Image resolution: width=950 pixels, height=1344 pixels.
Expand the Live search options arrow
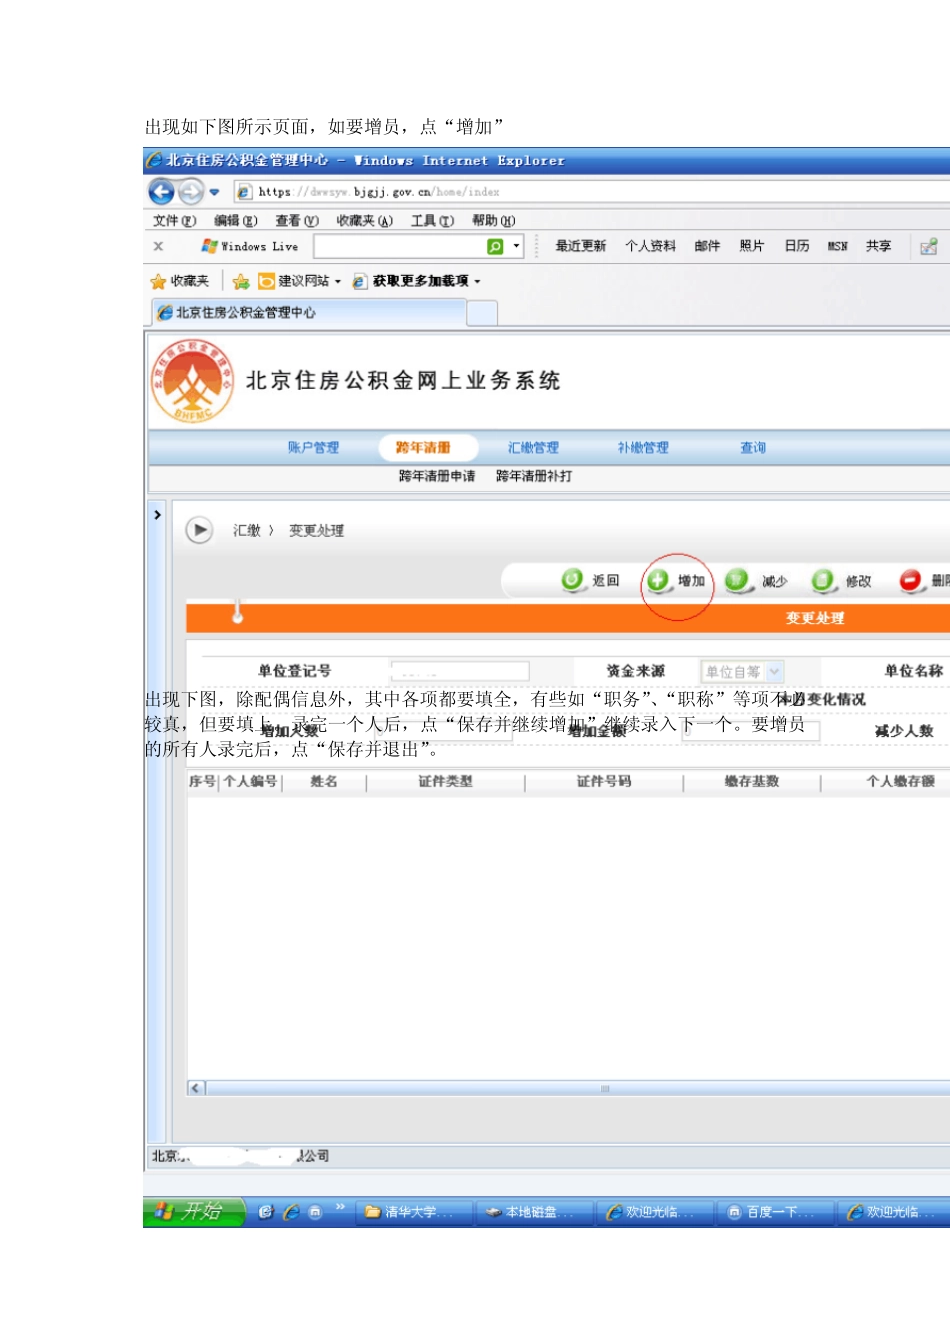click(516, 246)
